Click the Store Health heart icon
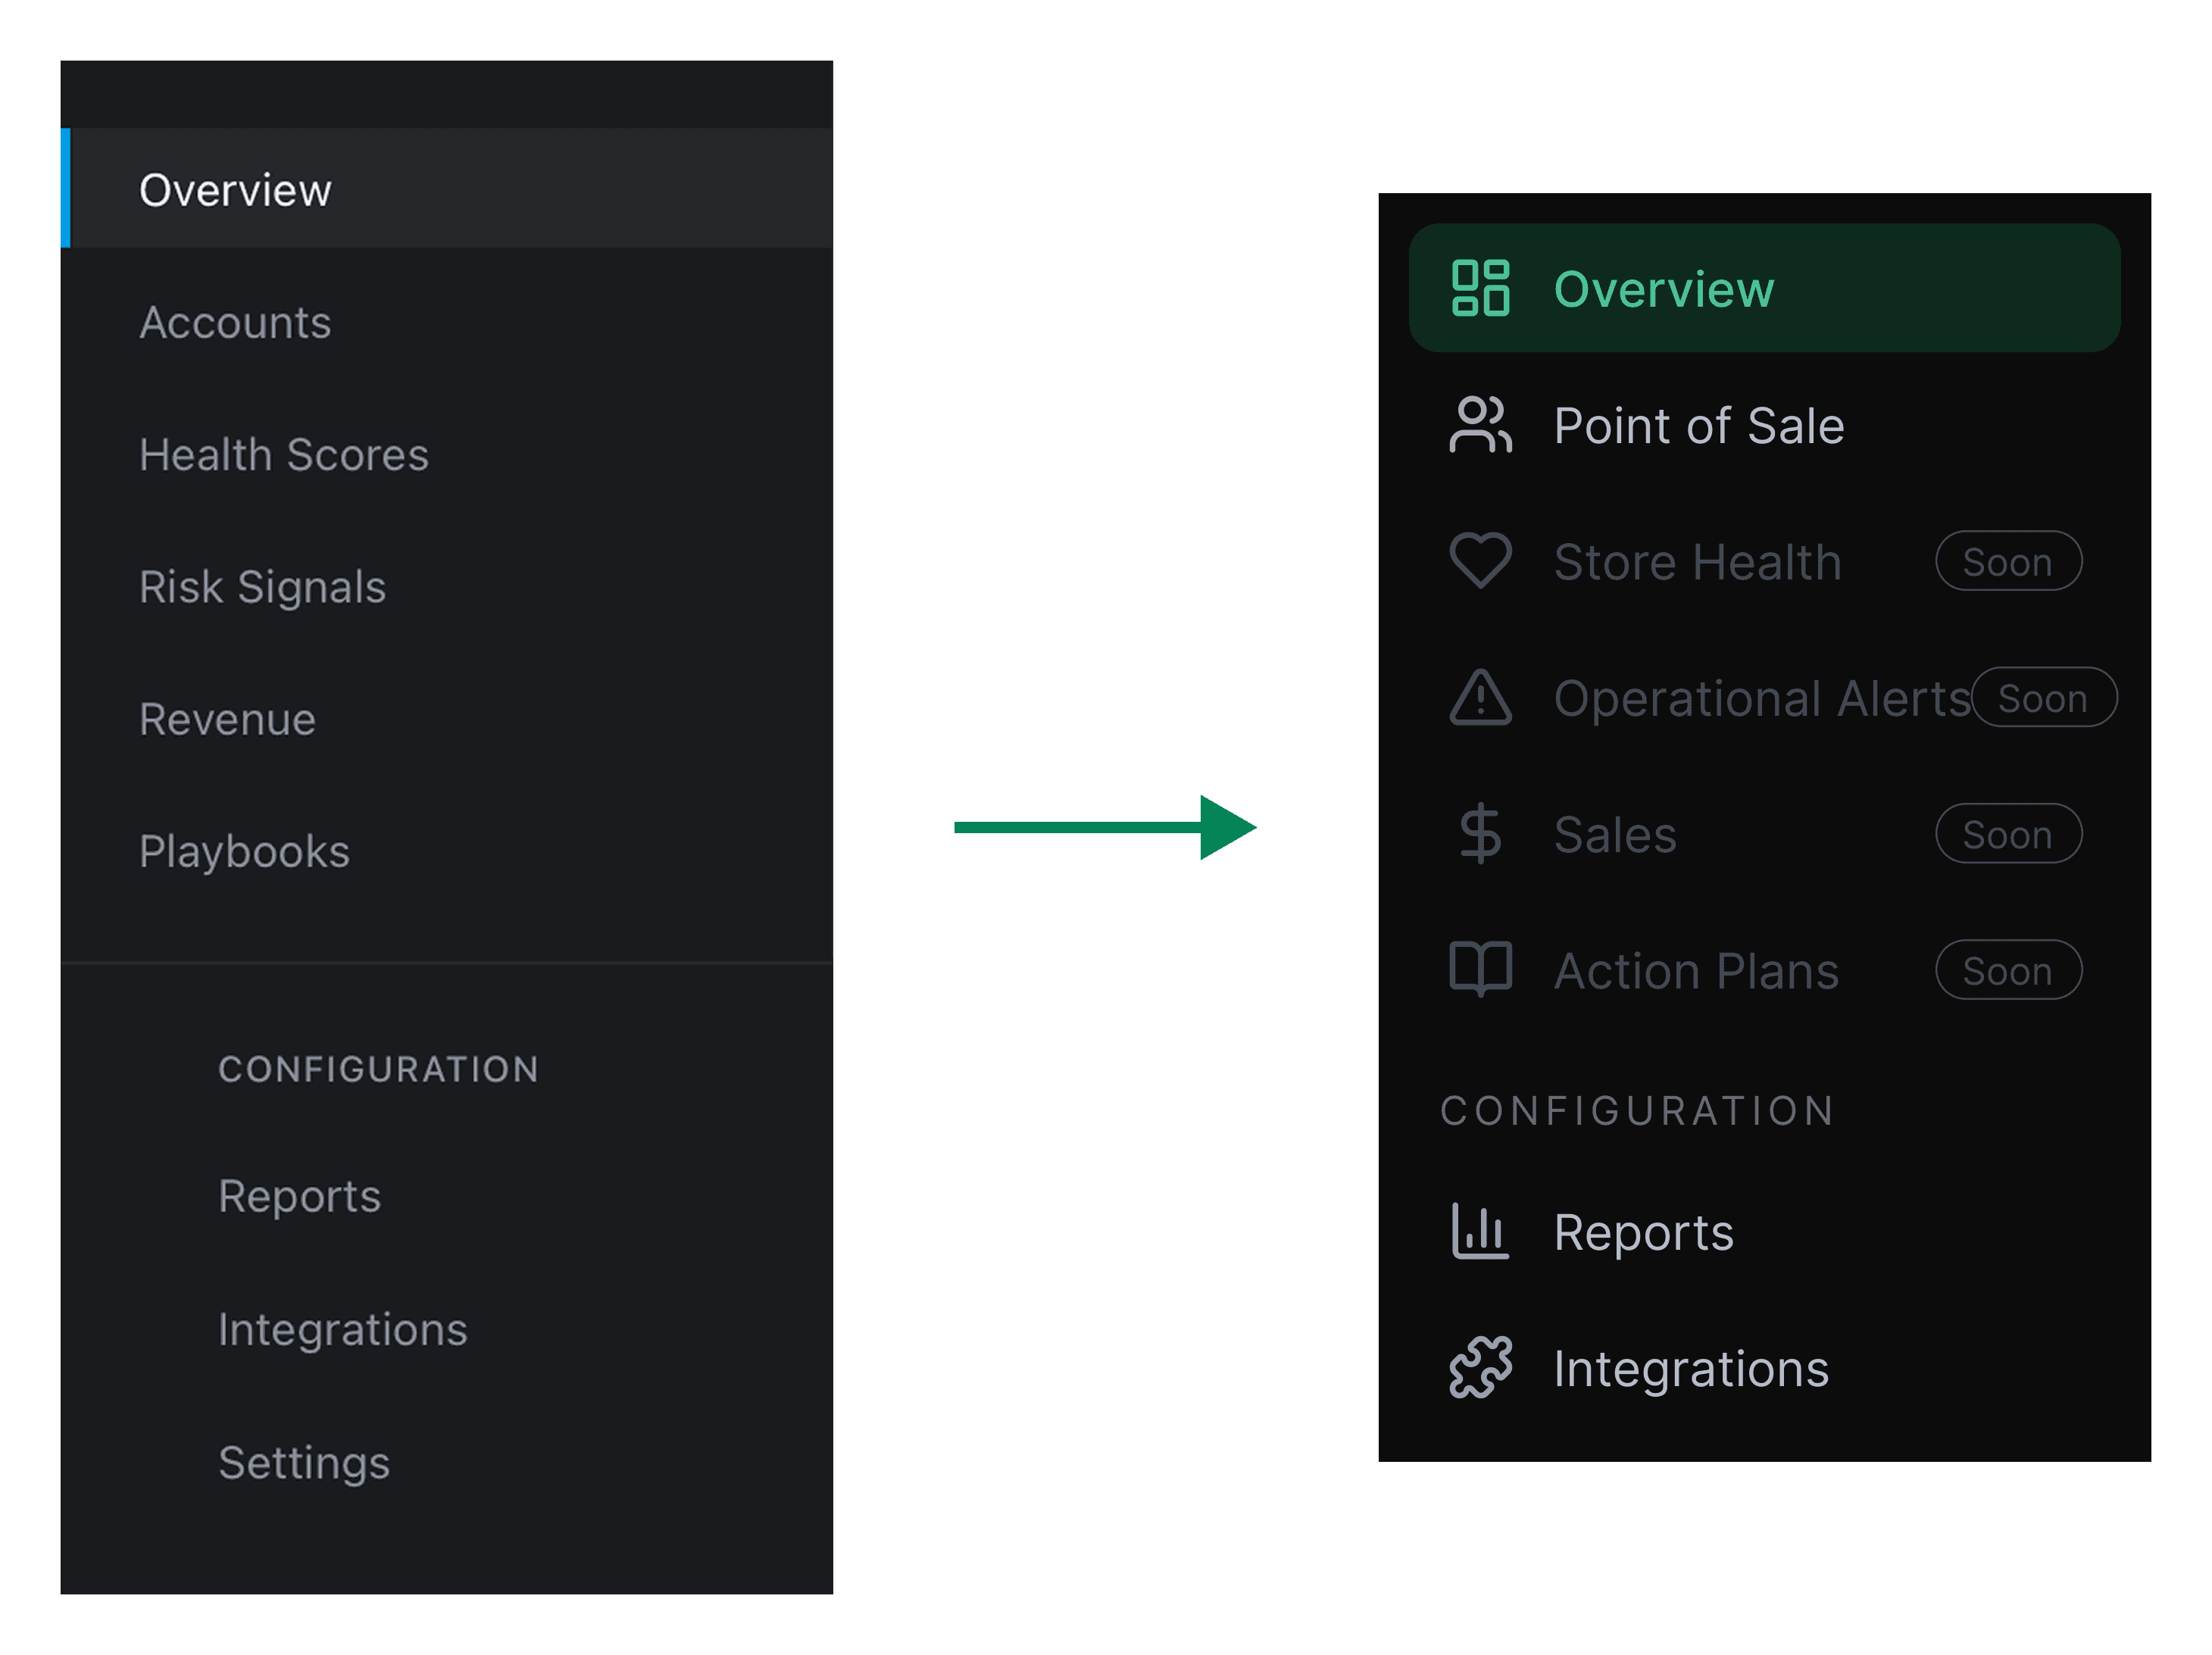Viewport: 2212px width, 1655px height. 1480,560
